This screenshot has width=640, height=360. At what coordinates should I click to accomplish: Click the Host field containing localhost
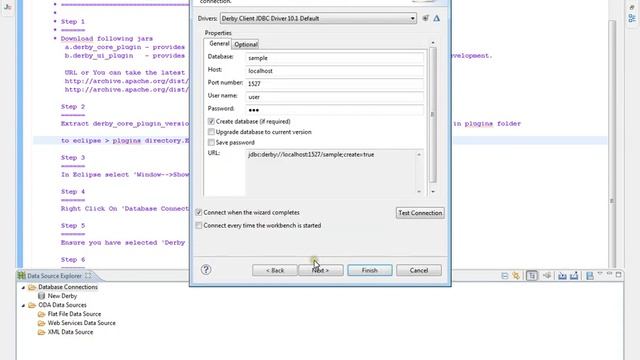(x=334, y=71)
